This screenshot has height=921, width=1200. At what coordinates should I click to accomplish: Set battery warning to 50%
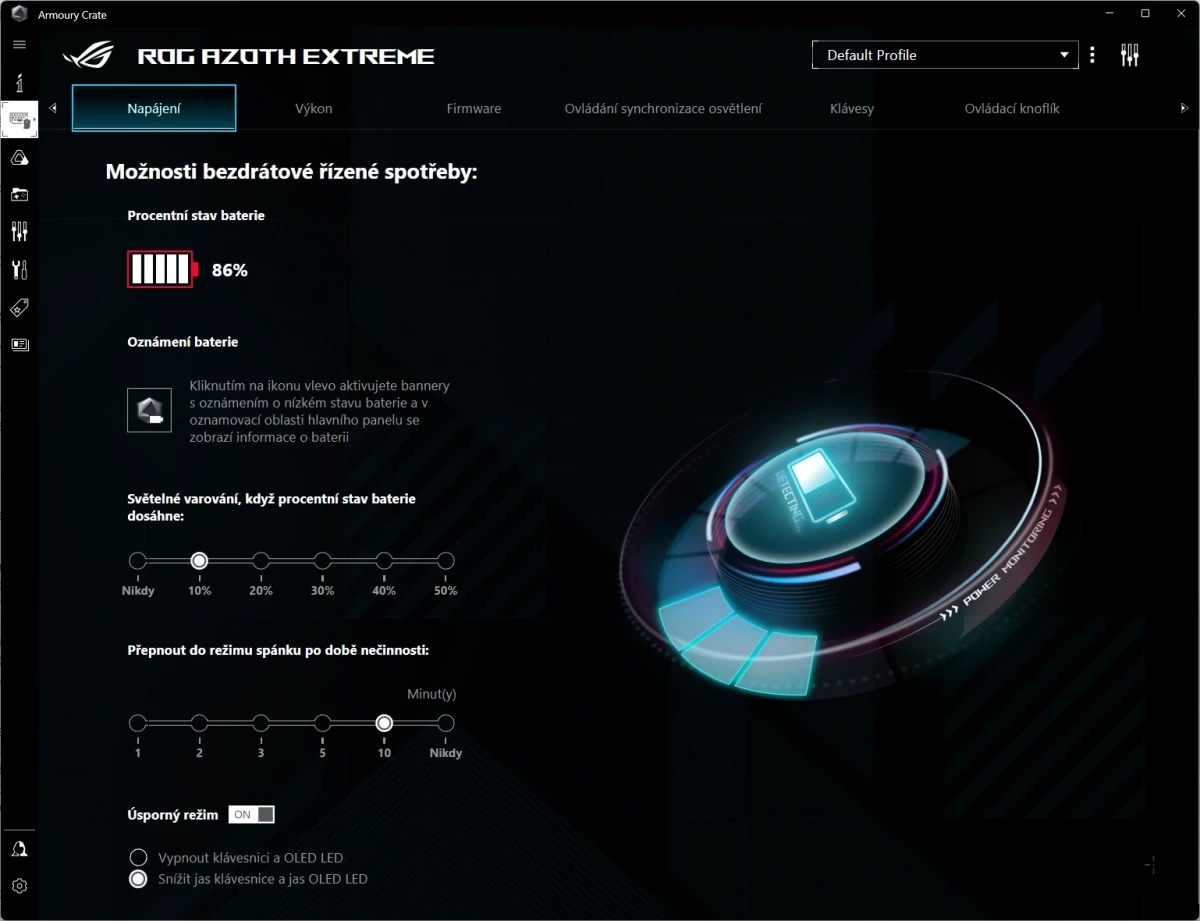pos(446,561)
